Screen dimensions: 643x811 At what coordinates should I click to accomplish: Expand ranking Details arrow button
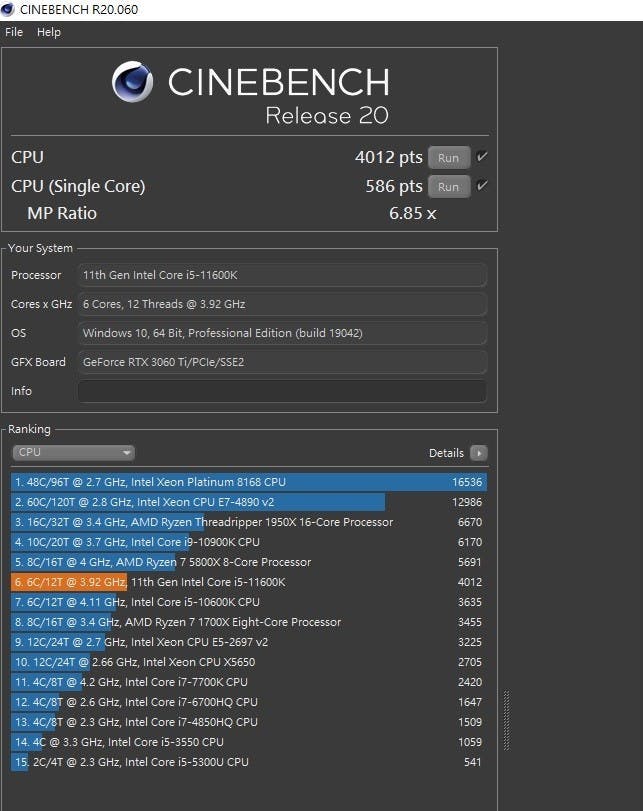(479, 453)
